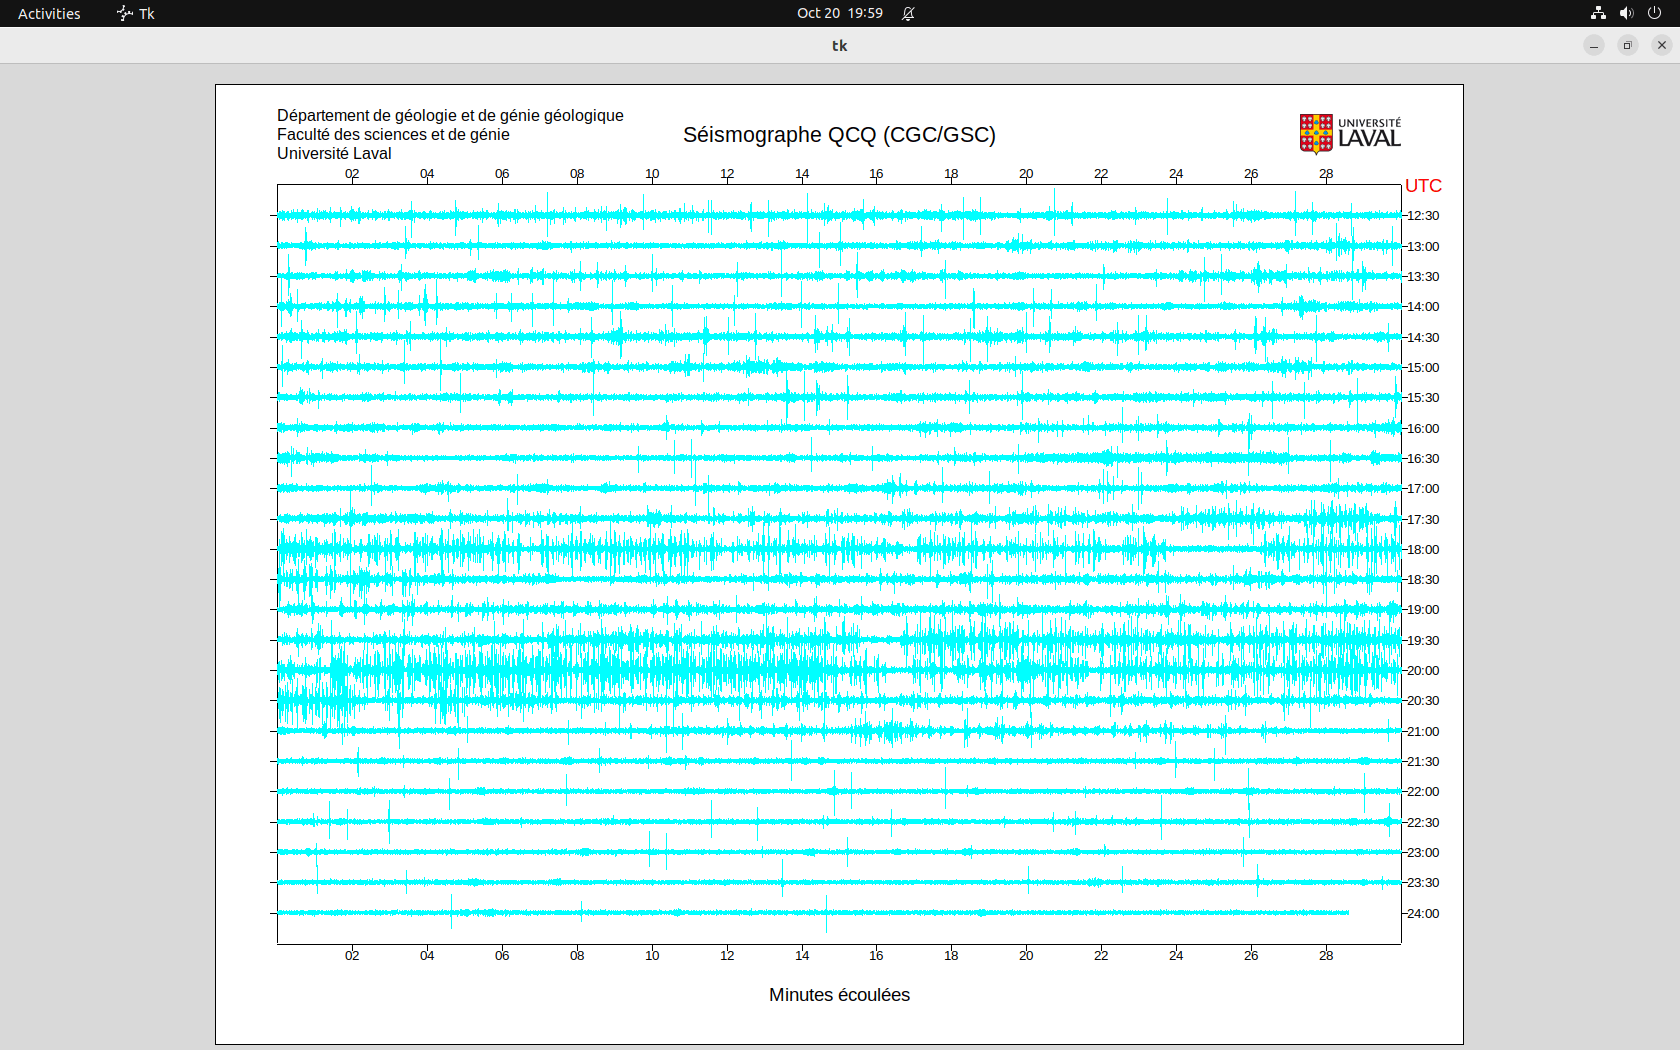The height and width of the screenshot is (1050, 1680).
Task: Close the tk window
Action: [x=1662, y=45]
